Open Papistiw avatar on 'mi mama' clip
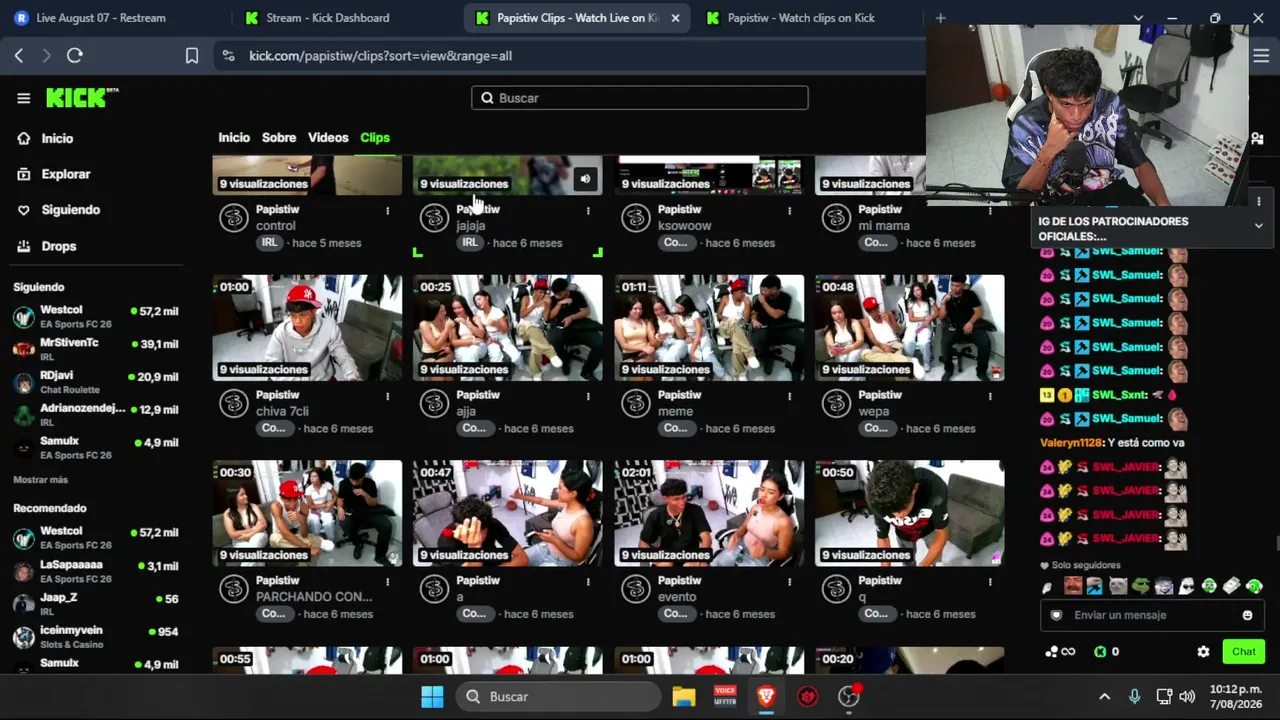Image resolution: width=1280 pixels, height=720 pixels. point(836,218)
